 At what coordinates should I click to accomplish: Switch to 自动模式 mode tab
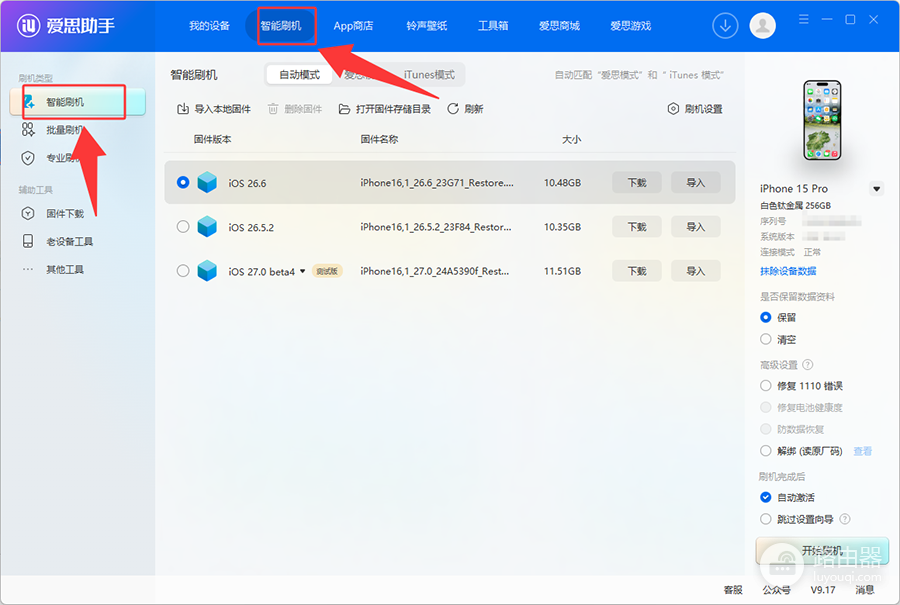click(299, 75)
